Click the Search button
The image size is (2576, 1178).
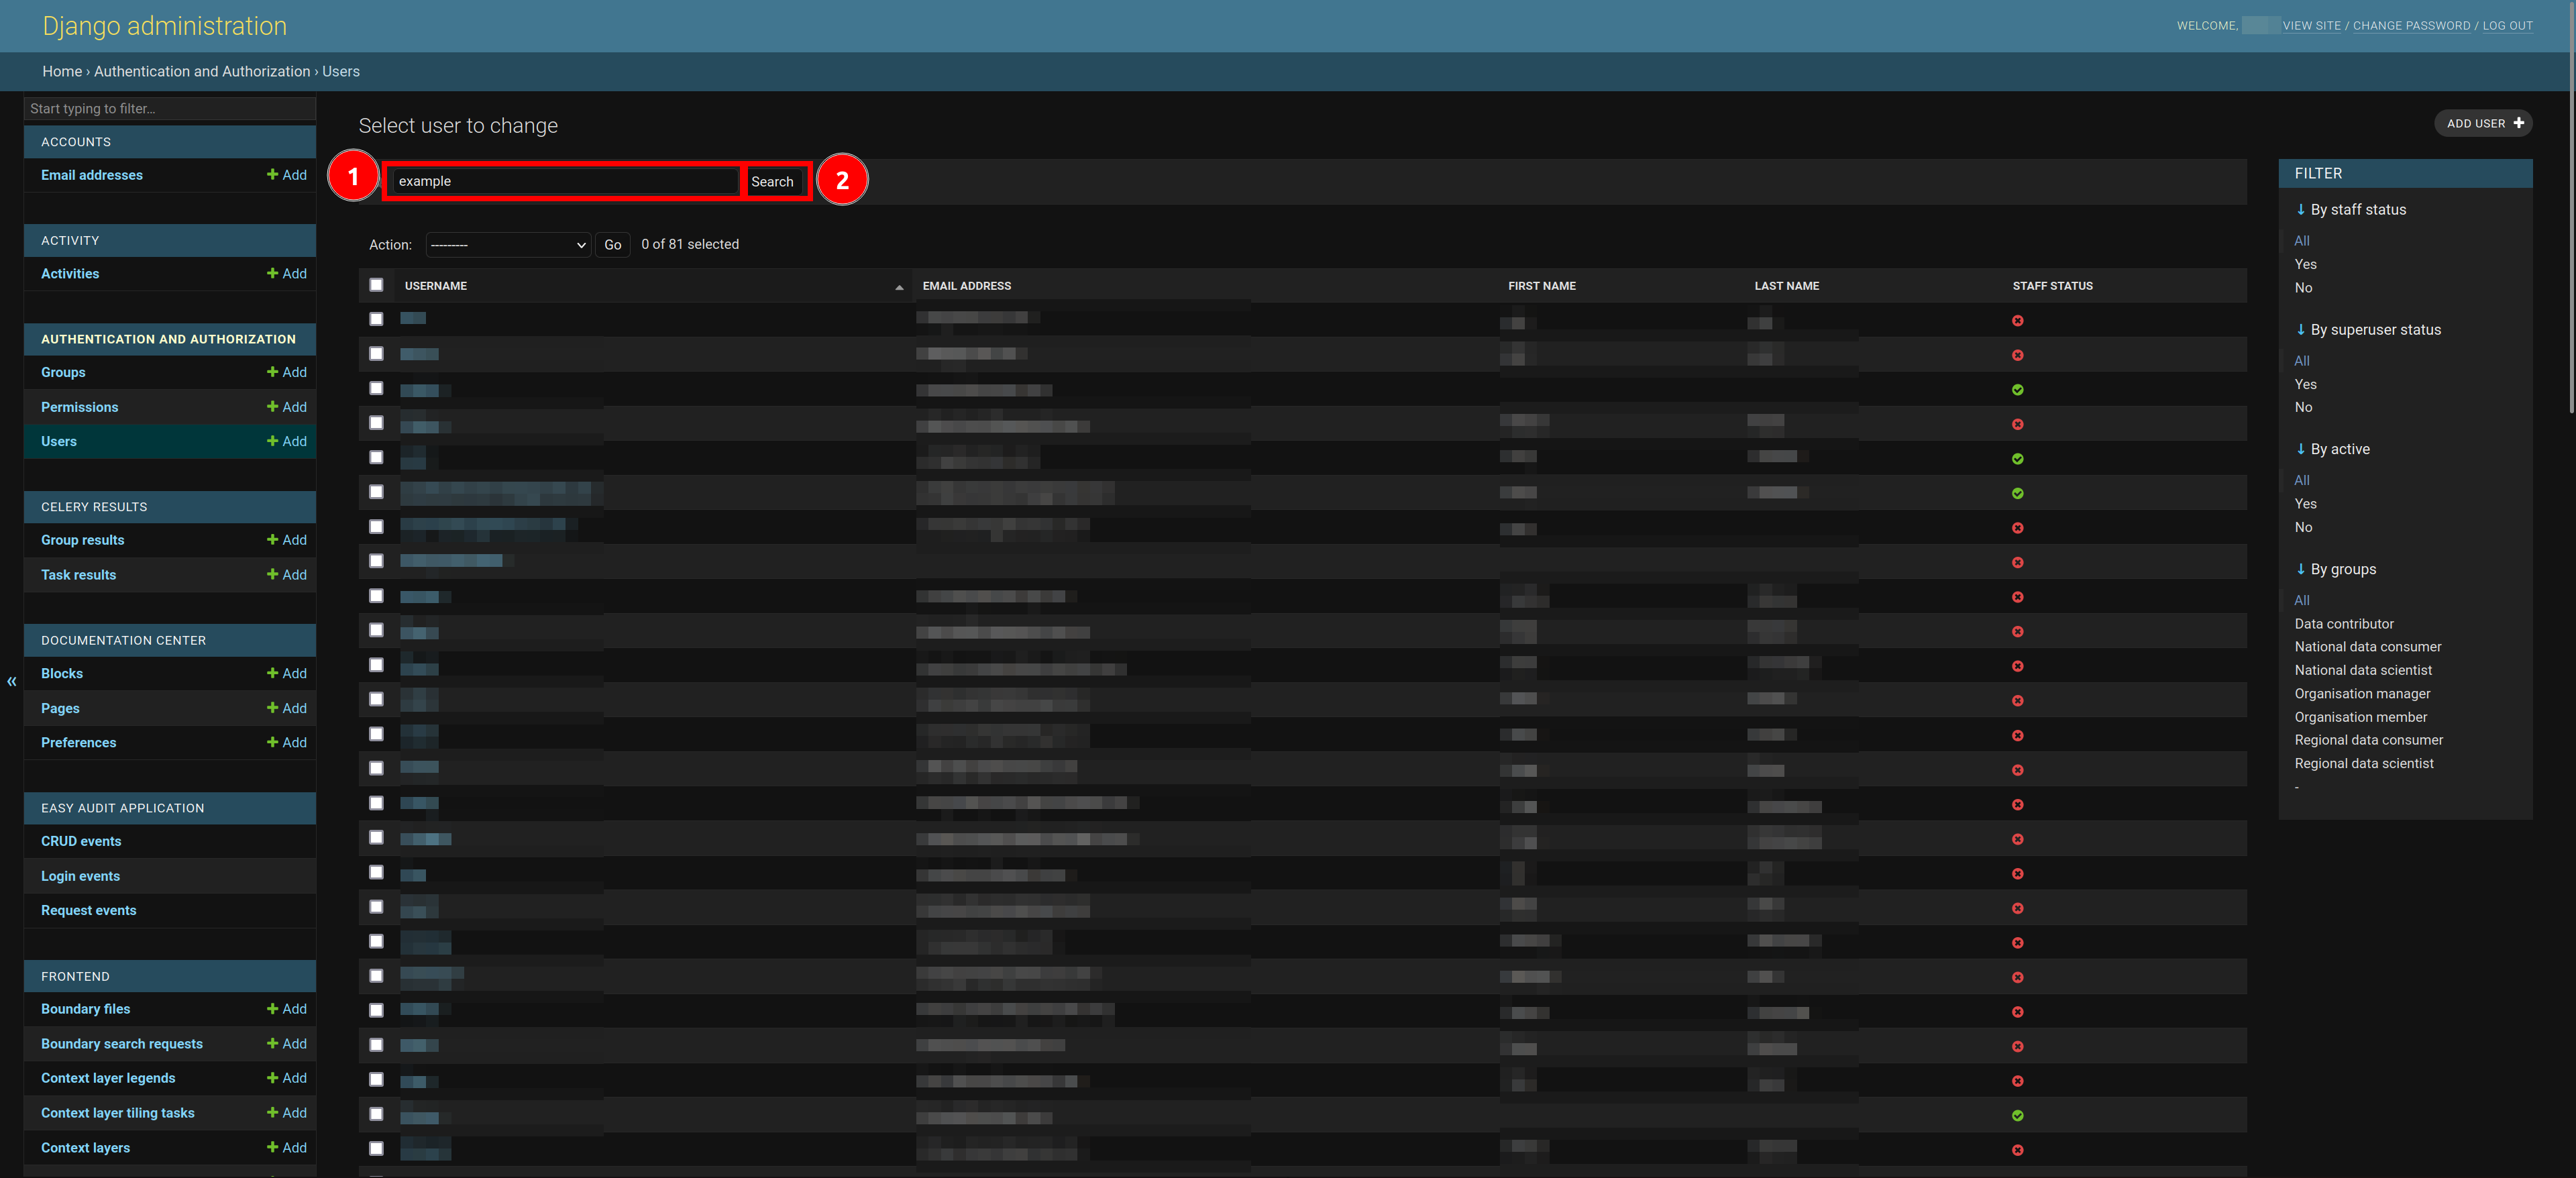772,181
